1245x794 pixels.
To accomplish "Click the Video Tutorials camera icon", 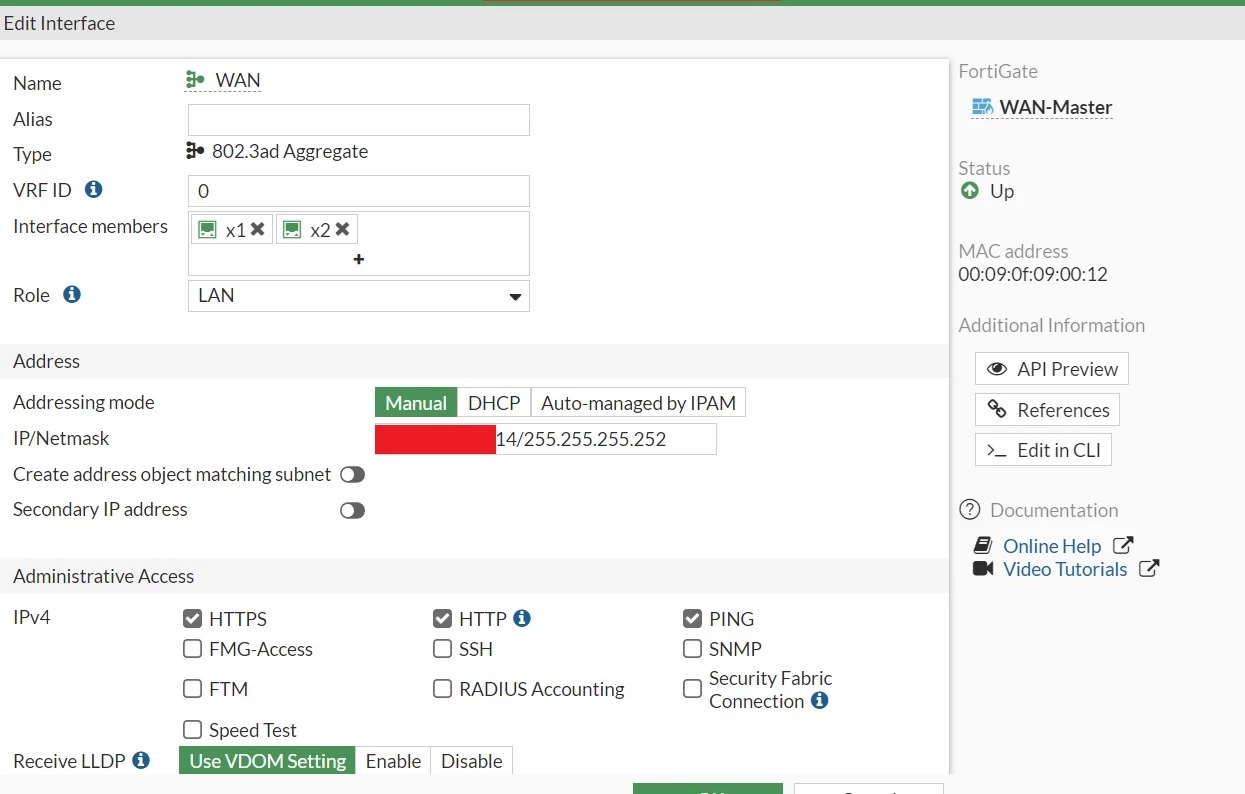I will pyautogui.click(x=983, y=568).
